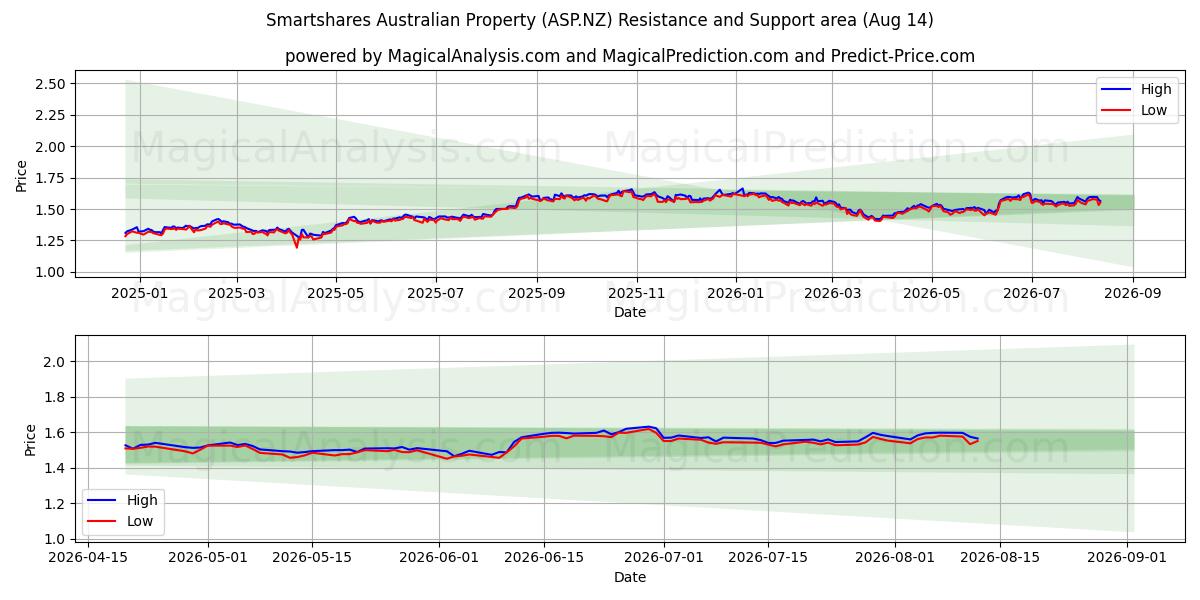
Task: Click the bottom chart 'Price' y-axis label
Action: tap(31, 440)
